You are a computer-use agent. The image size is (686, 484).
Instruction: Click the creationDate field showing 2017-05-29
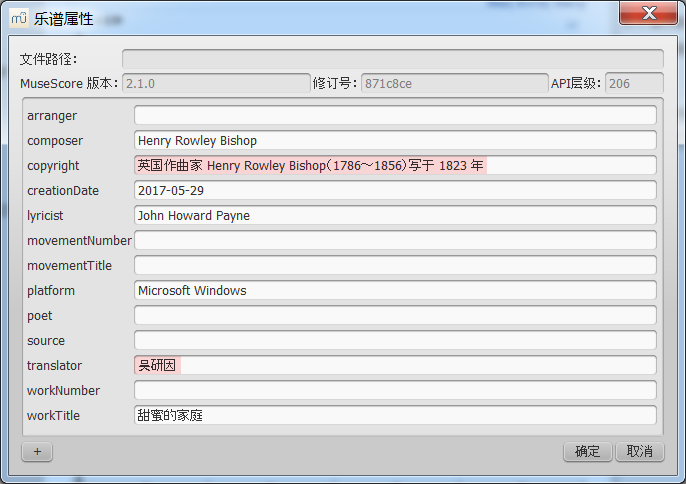395,191
